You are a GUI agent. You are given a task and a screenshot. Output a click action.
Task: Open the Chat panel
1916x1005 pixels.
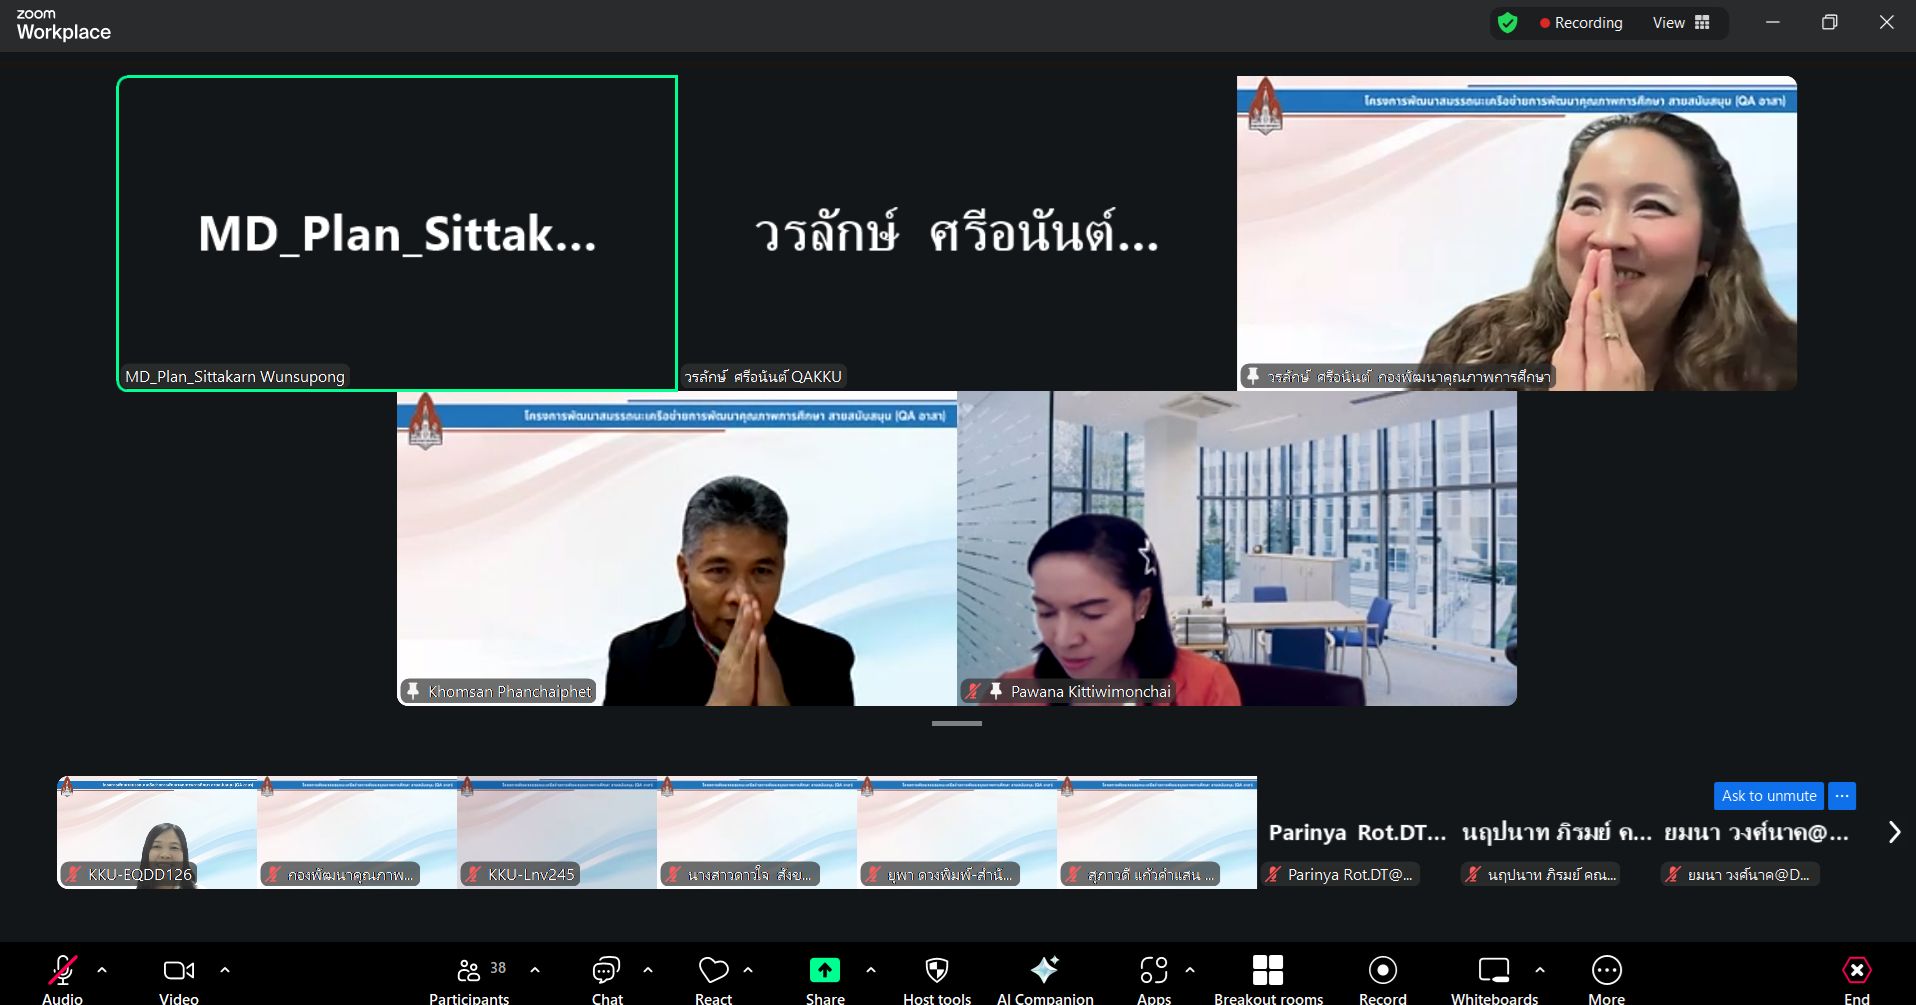coord(606,978)
